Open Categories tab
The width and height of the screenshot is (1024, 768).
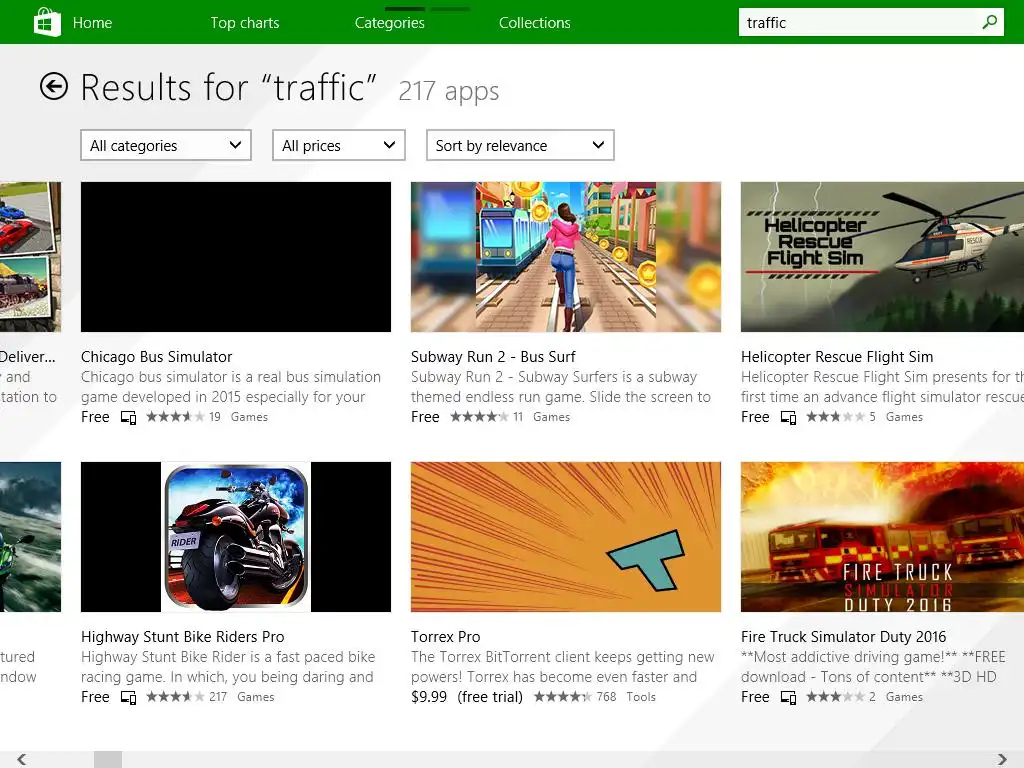(x=389, y=23)
